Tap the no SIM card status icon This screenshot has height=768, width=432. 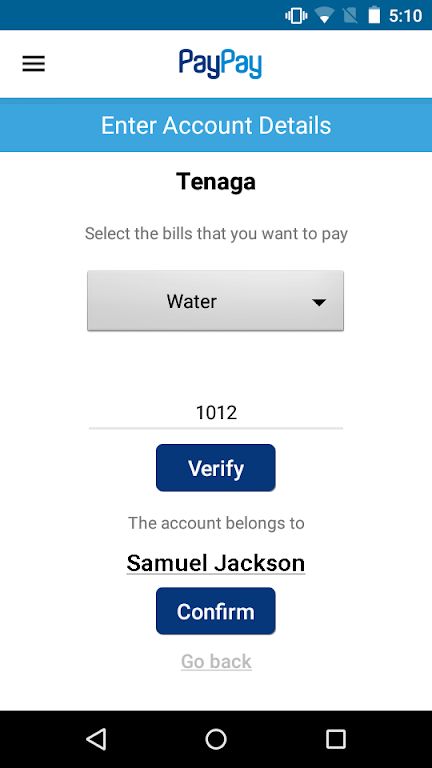pos(350,16)
